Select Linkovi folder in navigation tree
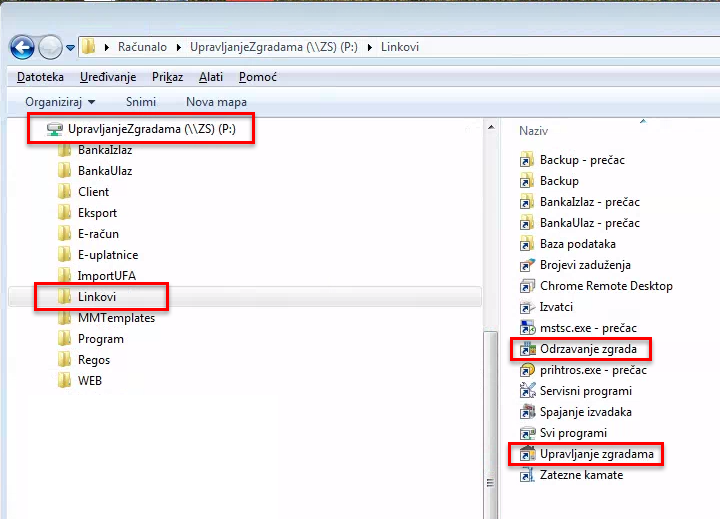The height and width of the screenshot is (519, 720). pyautogui.click(x=97, y=297)
